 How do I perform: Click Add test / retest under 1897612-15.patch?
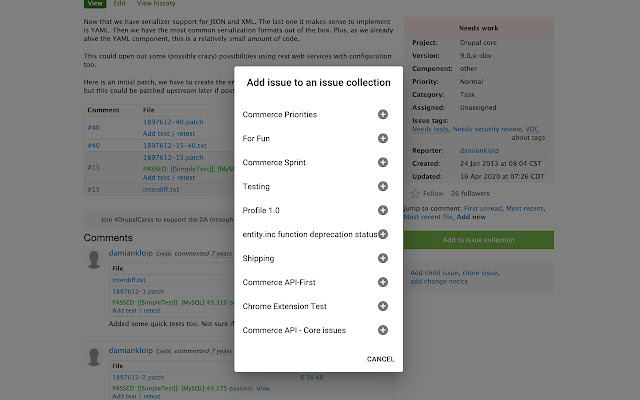coord(169,178)
